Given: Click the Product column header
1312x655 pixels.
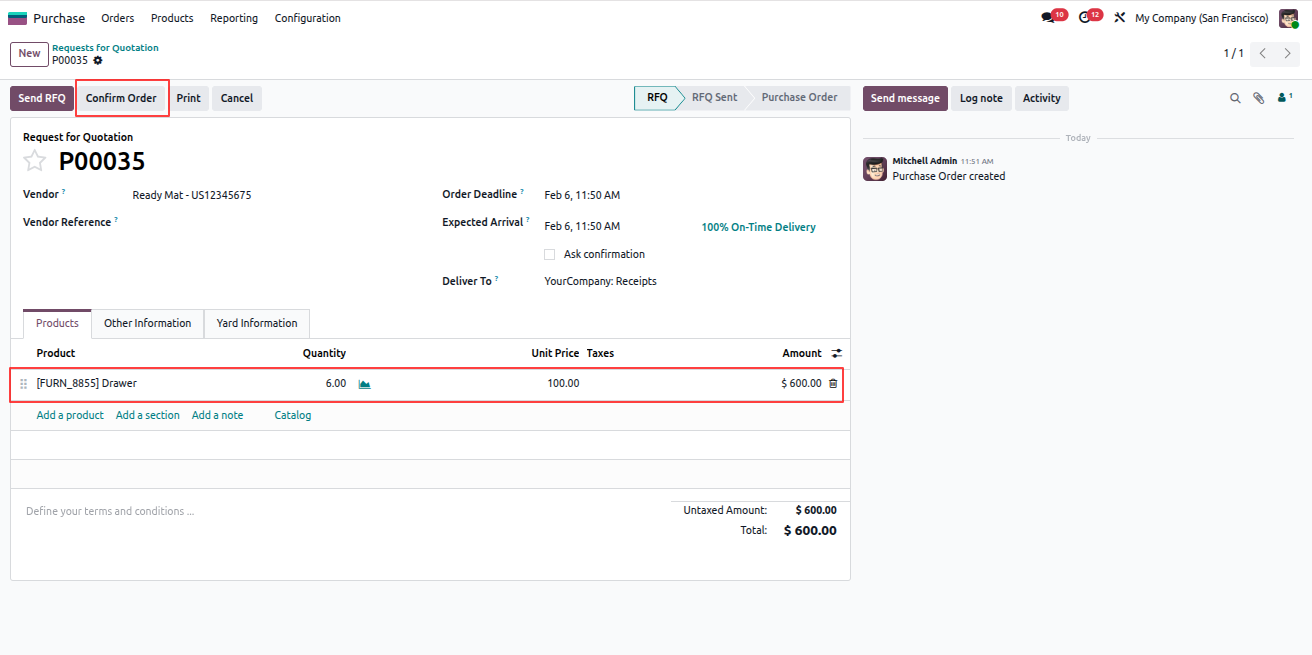Looking at the screenshot, I should (x=56, y=353).
